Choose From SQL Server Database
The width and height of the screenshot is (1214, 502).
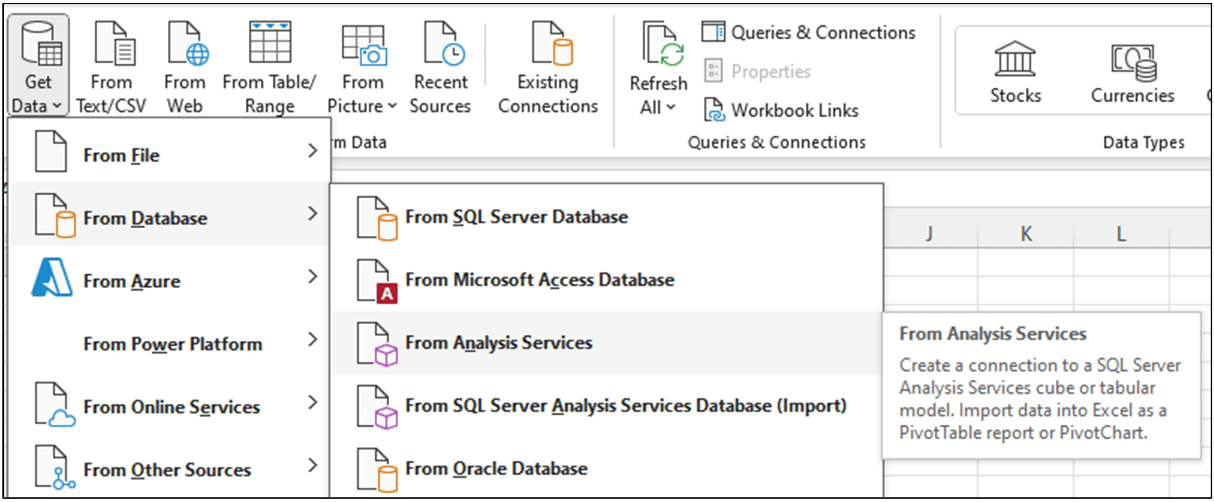[607, 217]
